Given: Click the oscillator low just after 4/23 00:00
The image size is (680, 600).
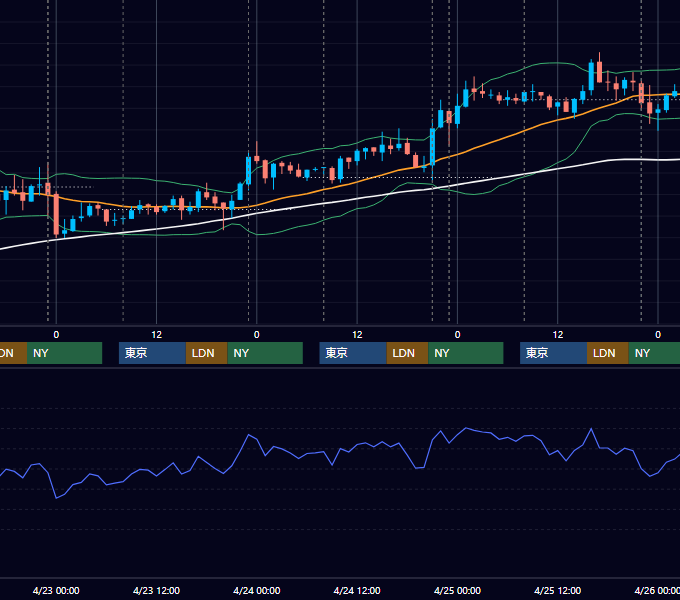Looking at the screenshot, I should [x=56, y=498].
